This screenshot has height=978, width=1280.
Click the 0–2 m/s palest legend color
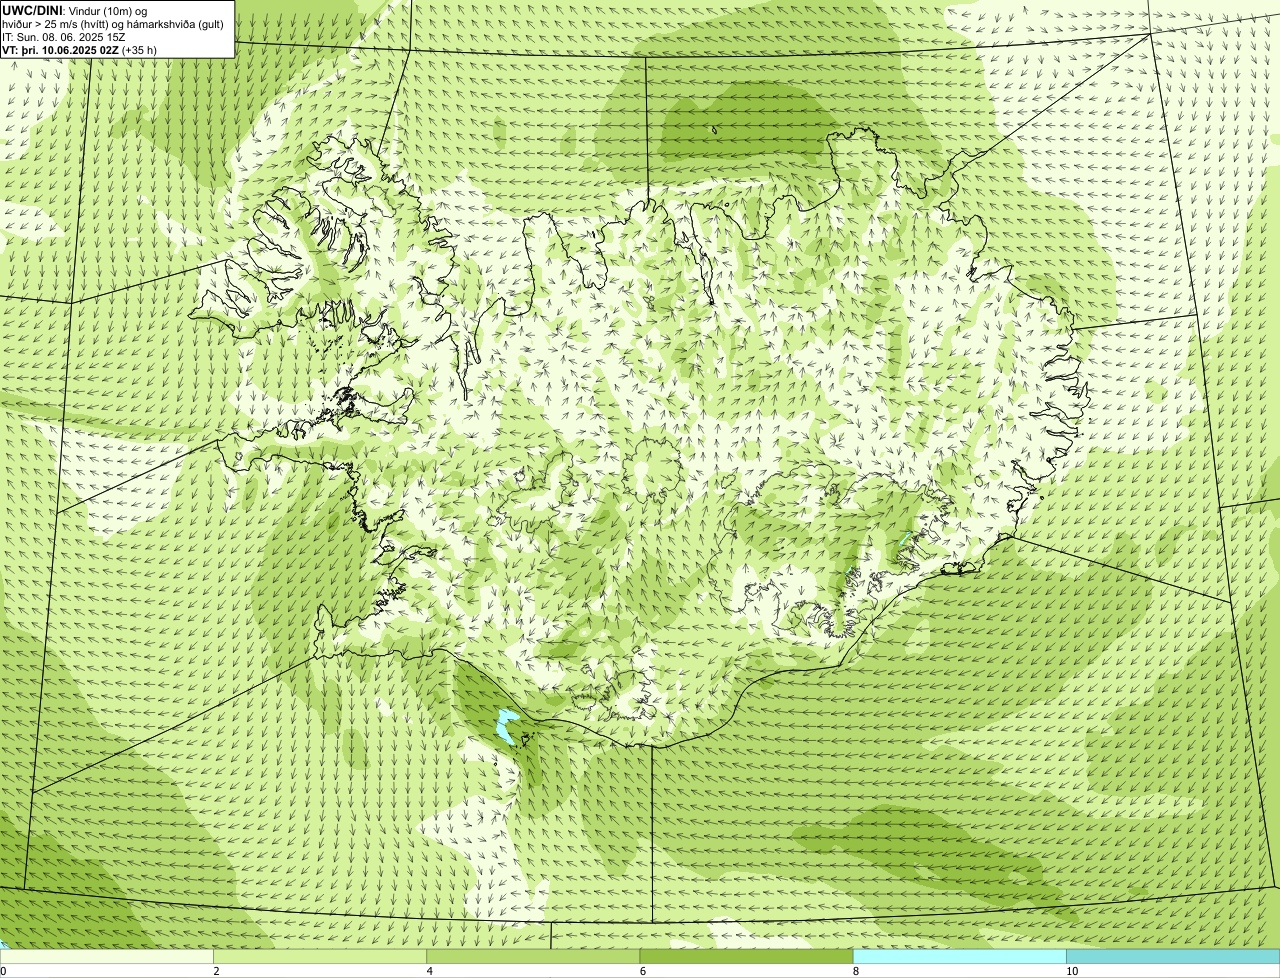(x=106, y=956)
